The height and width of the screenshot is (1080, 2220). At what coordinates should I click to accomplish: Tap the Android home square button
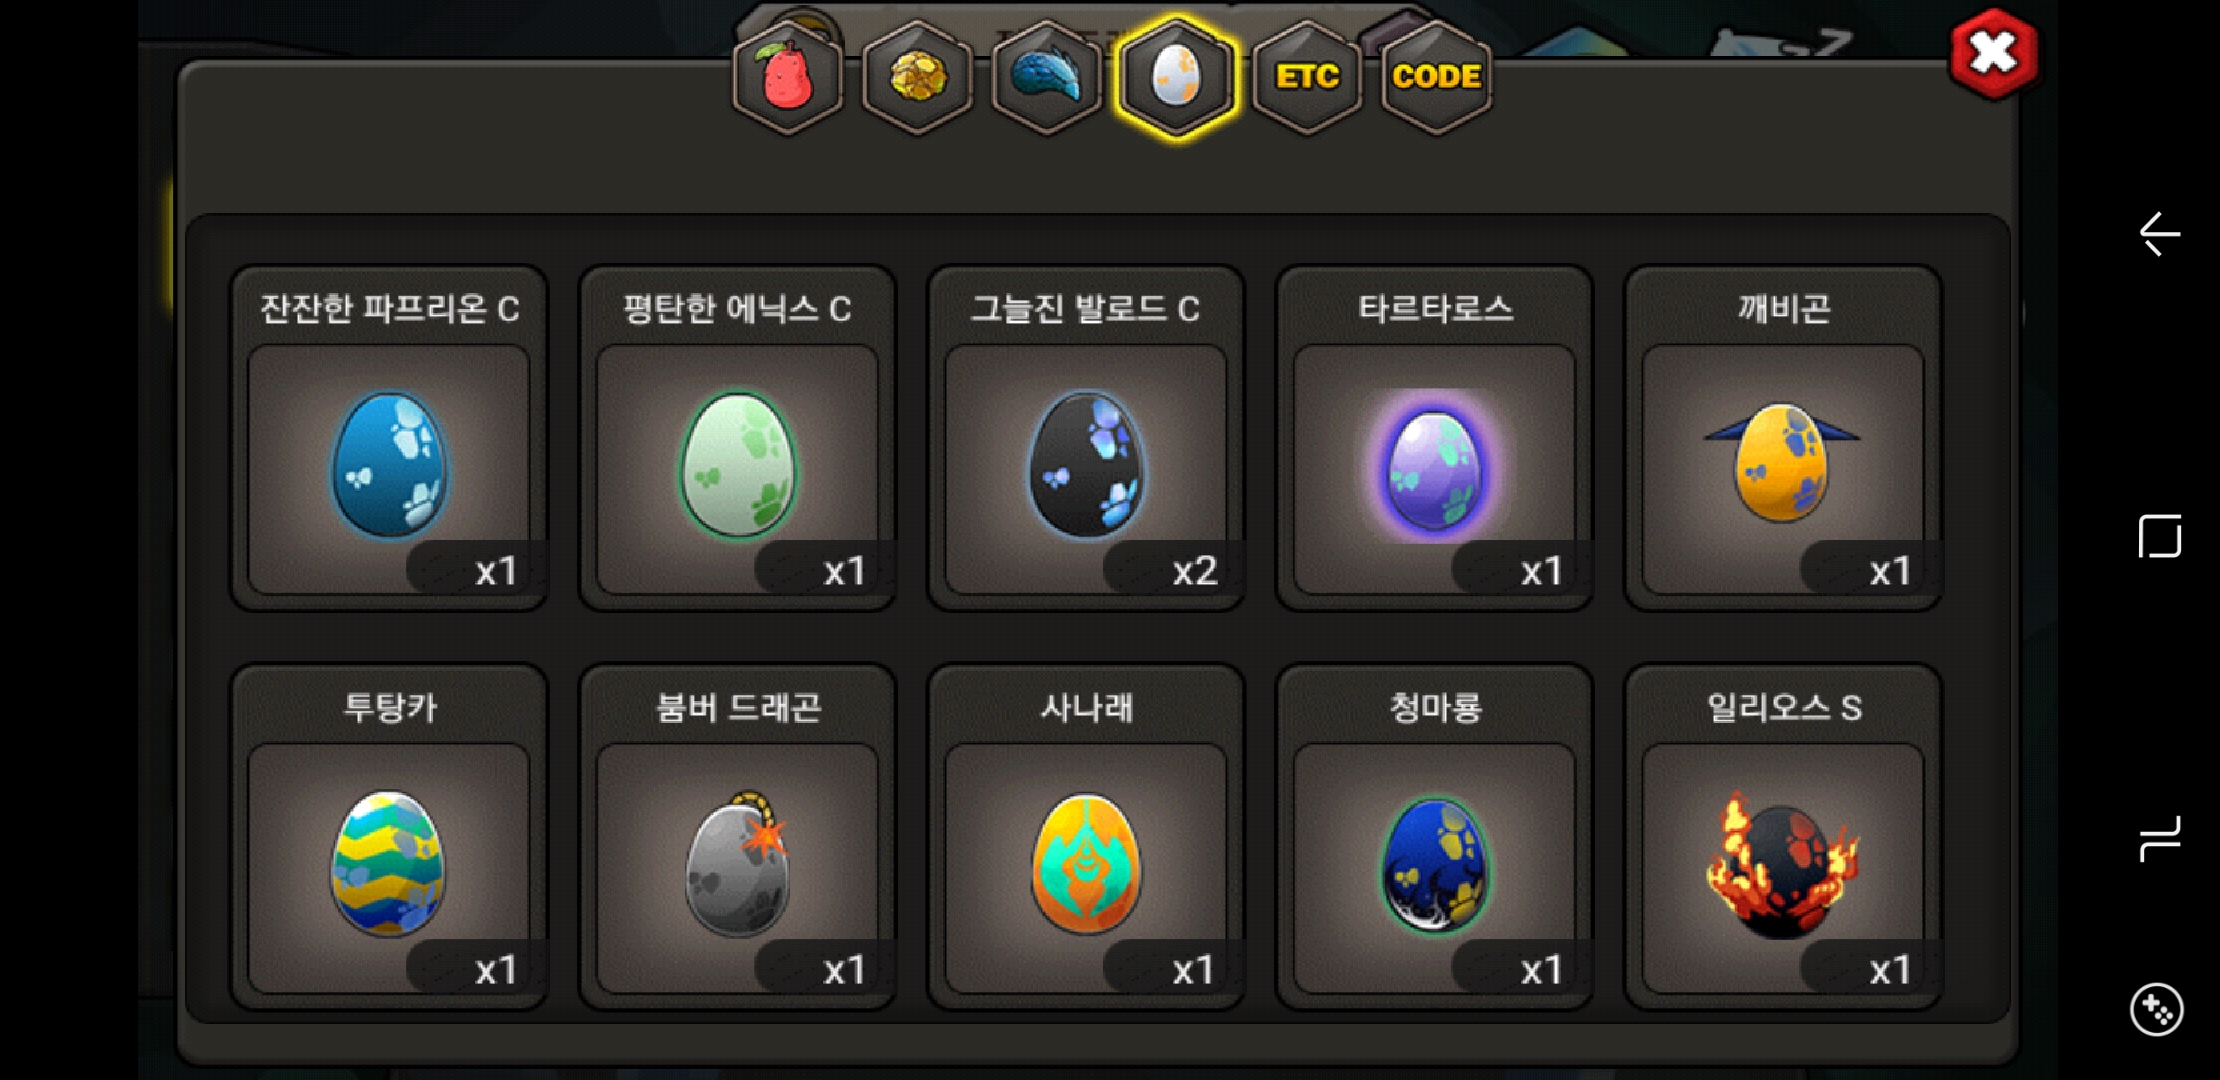2159,536
